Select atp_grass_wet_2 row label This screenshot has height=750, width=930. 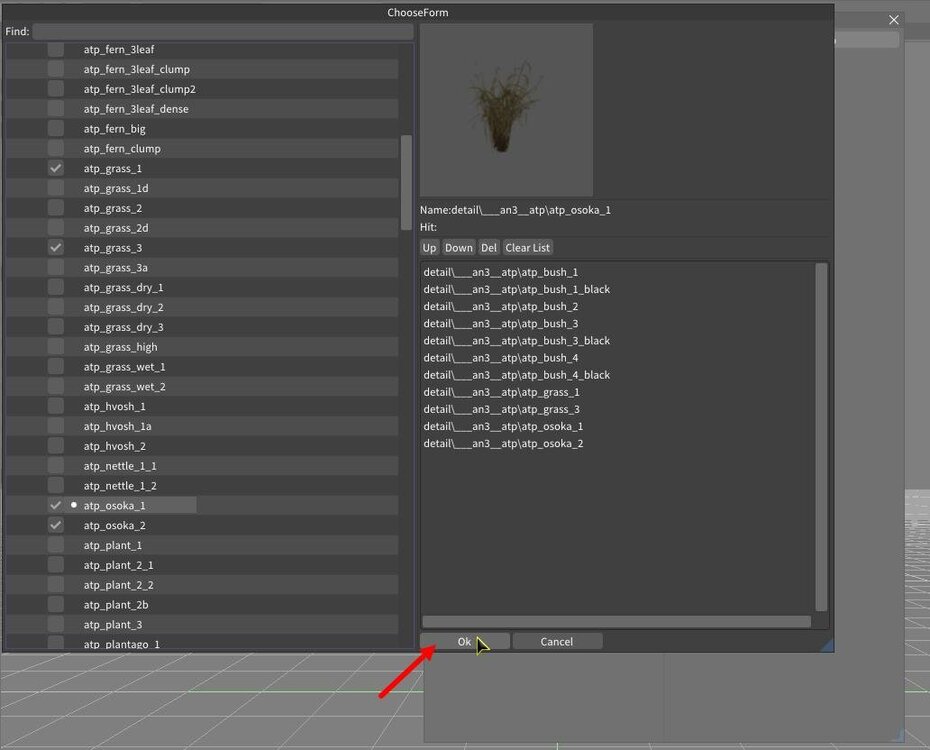click(125, 387)
